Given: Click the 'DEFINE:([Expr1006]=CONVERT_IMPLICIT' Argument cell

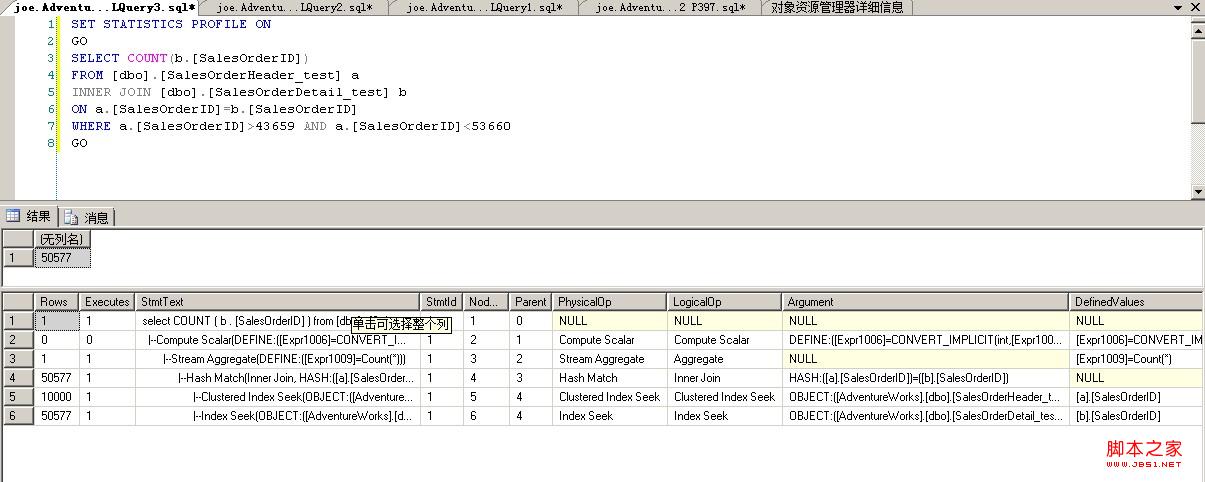Looking at the screenshot, I should (926, 340).
